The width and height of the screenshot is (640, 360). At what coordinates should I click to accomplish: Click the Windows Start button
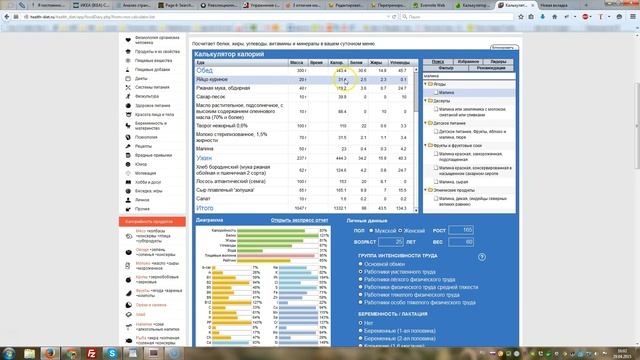pos(9,353)
